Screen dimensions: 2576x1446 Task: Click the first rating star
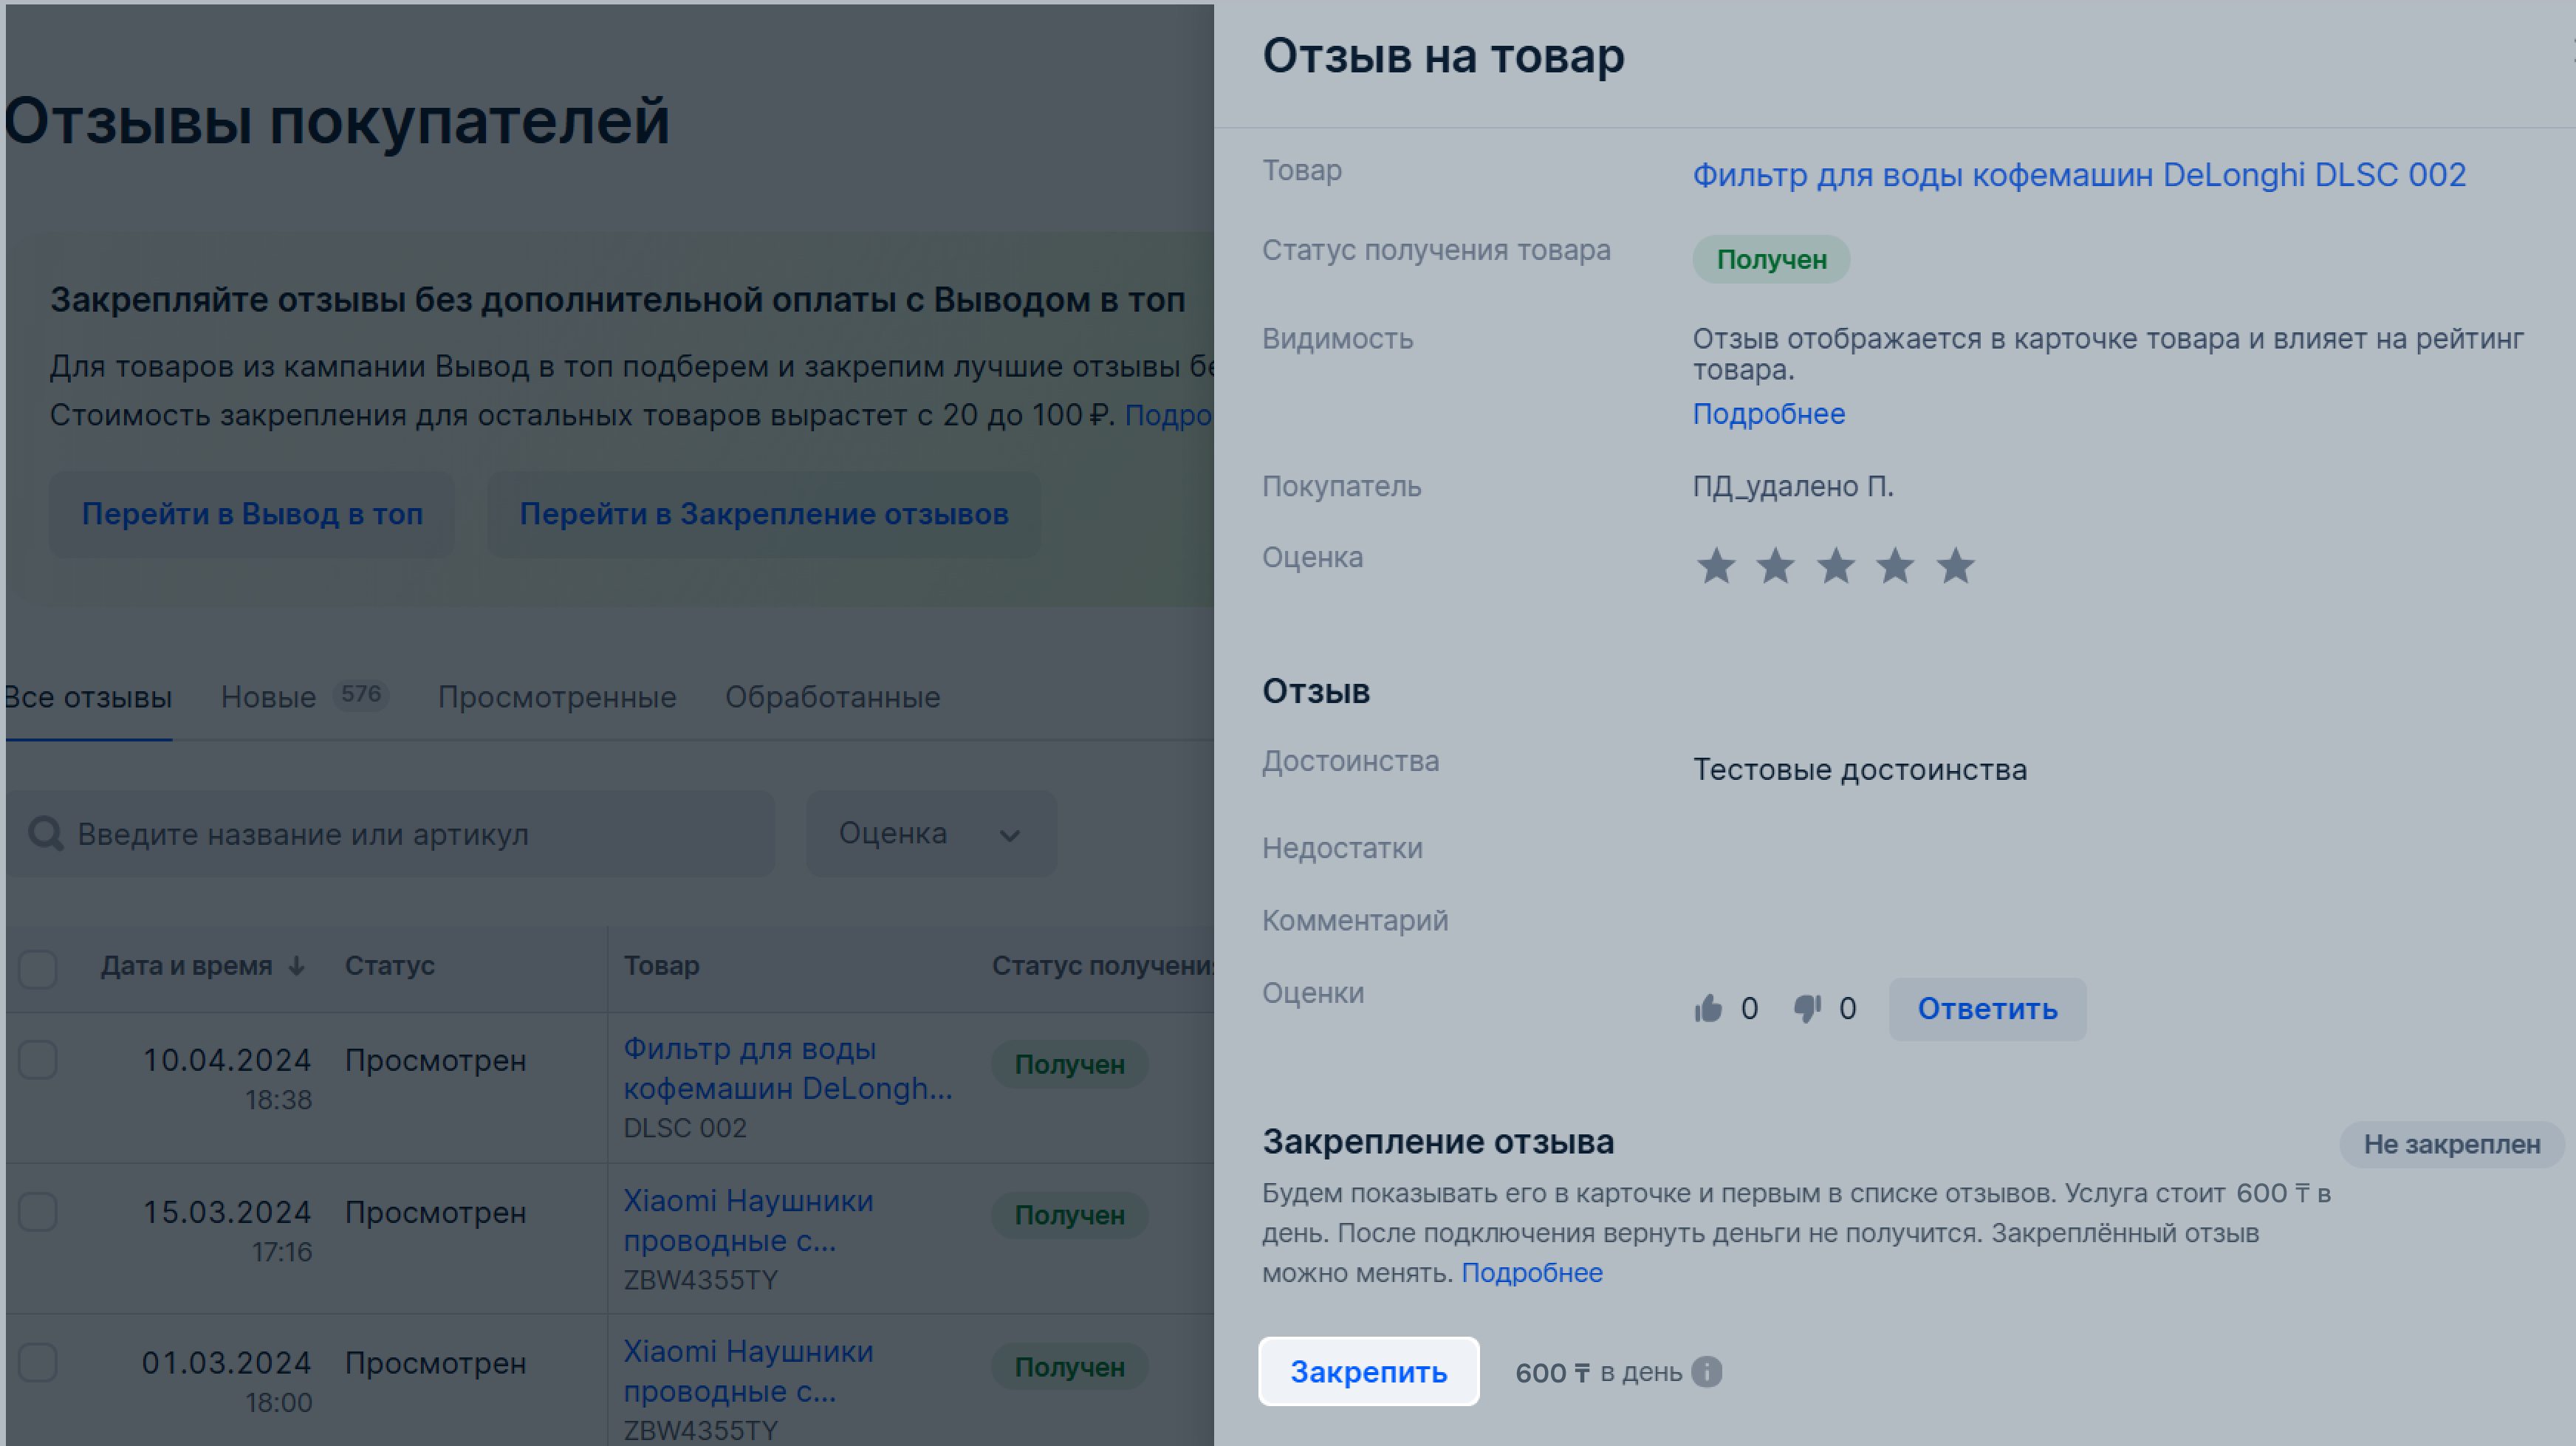(1716, 566)
